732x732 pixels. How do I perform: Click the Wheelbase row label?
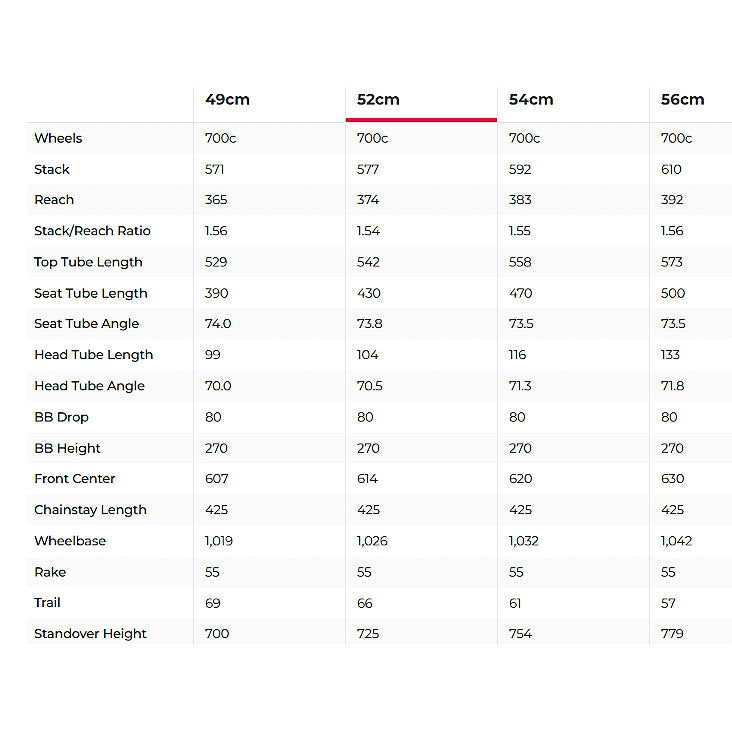pyautogui.click(x=70, y=541)
